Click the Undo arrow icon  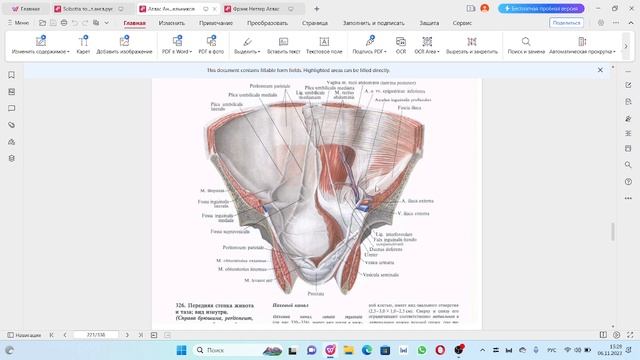75,23
